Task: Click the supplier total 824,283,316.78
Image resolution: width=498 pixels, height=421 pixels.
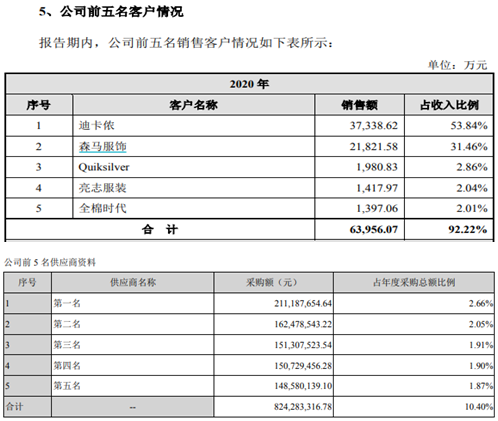Action: click(303, 407)
